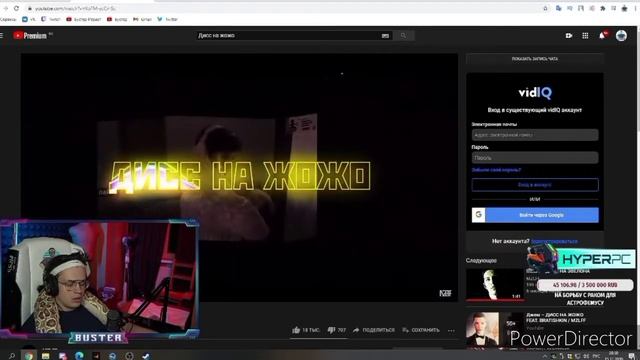Open the Twitch bookmark
Viewport: 640px width, 360px height.
(x=51, y=19)
